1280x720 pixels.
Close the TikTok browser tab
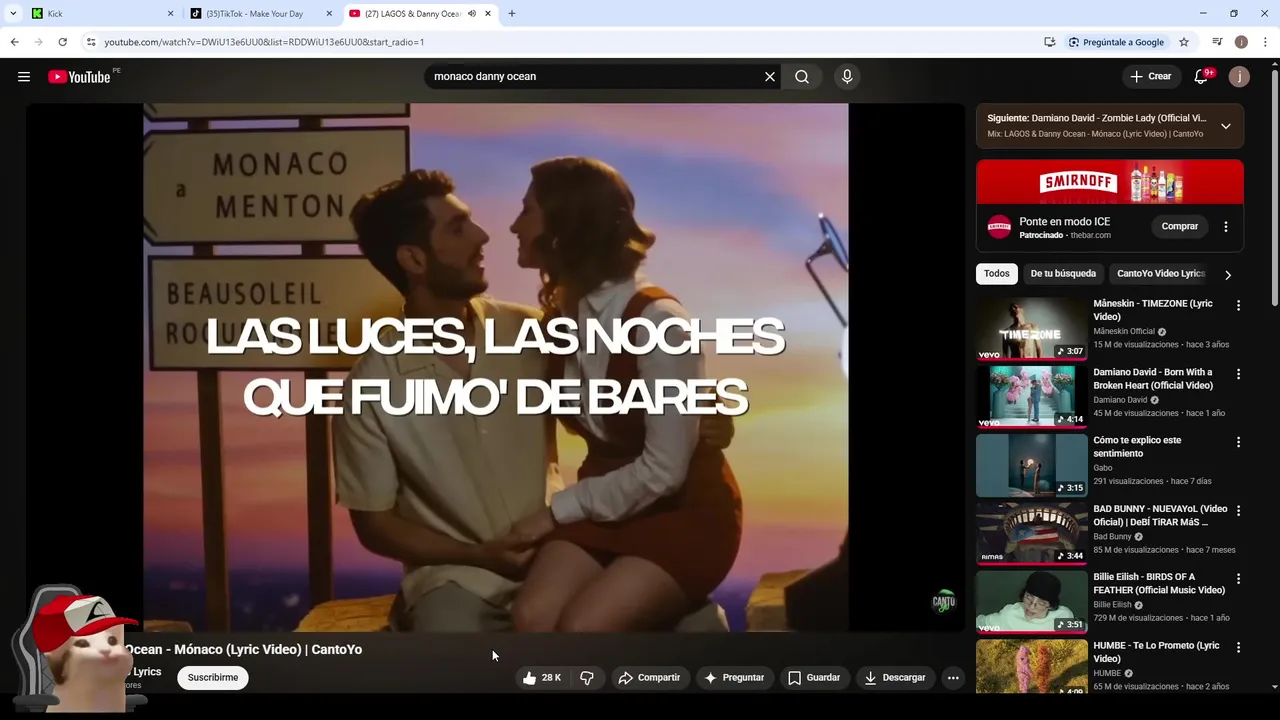click(329, 14)
